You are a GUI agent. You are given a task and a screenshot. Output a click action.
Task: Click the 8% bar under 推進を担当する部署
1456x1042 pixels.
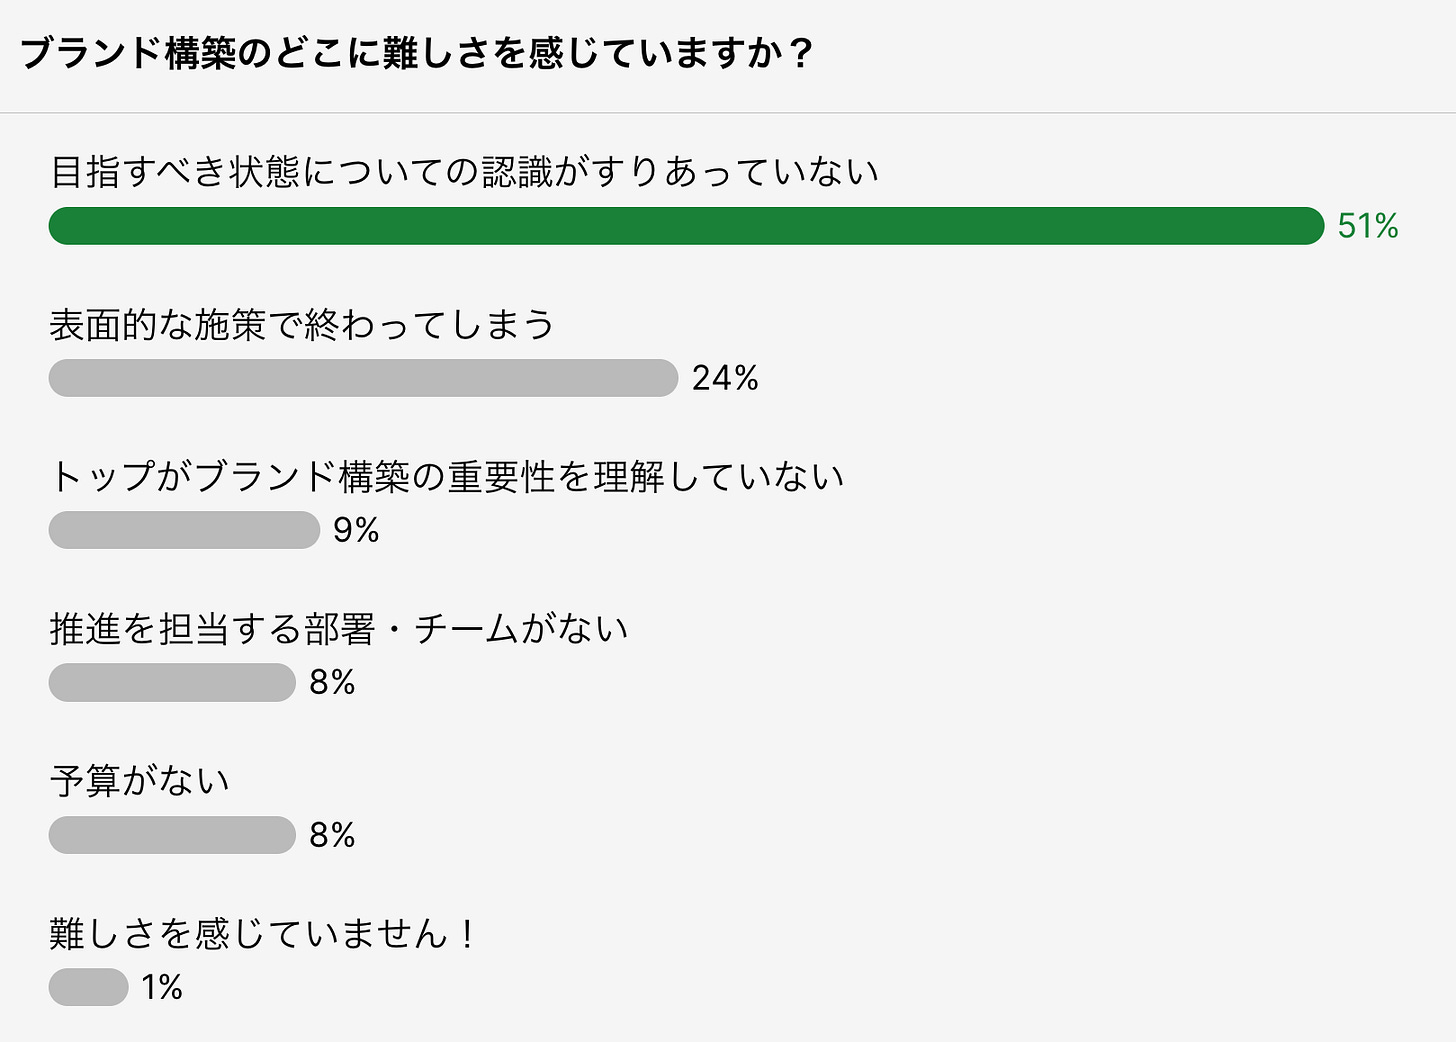tap(172, 682)
